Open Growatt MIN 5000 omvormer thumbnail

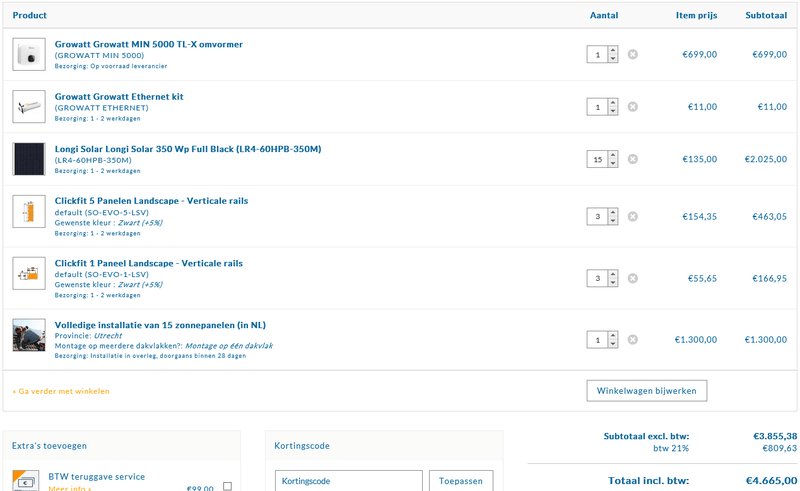point(29,54)
